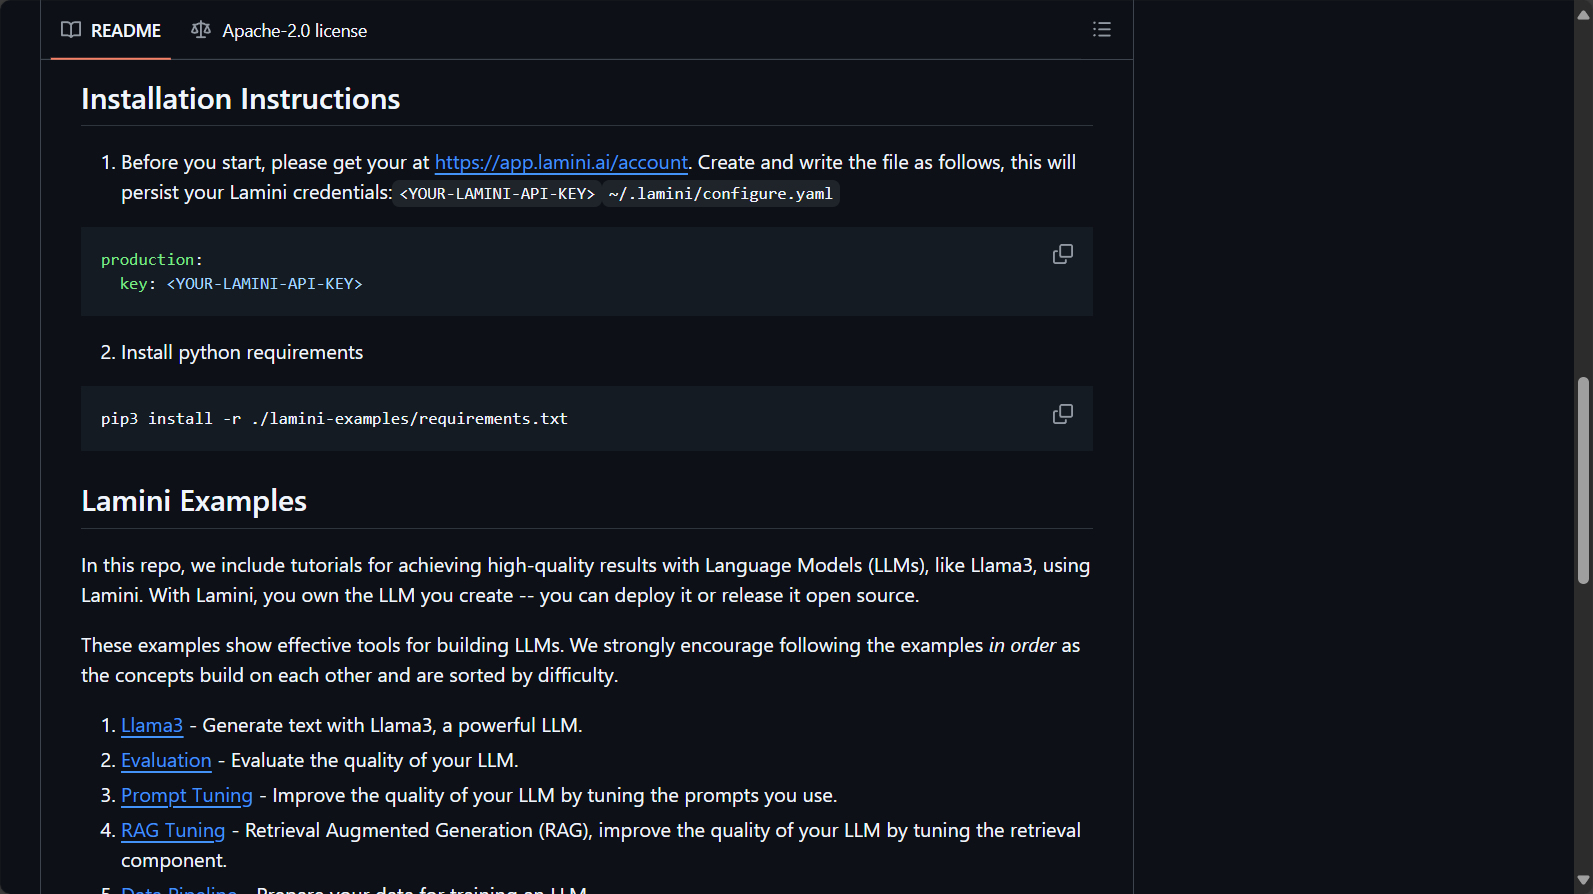Switch to Apache-2.0 license tab

pyautogui.click(x=279, y=30)
